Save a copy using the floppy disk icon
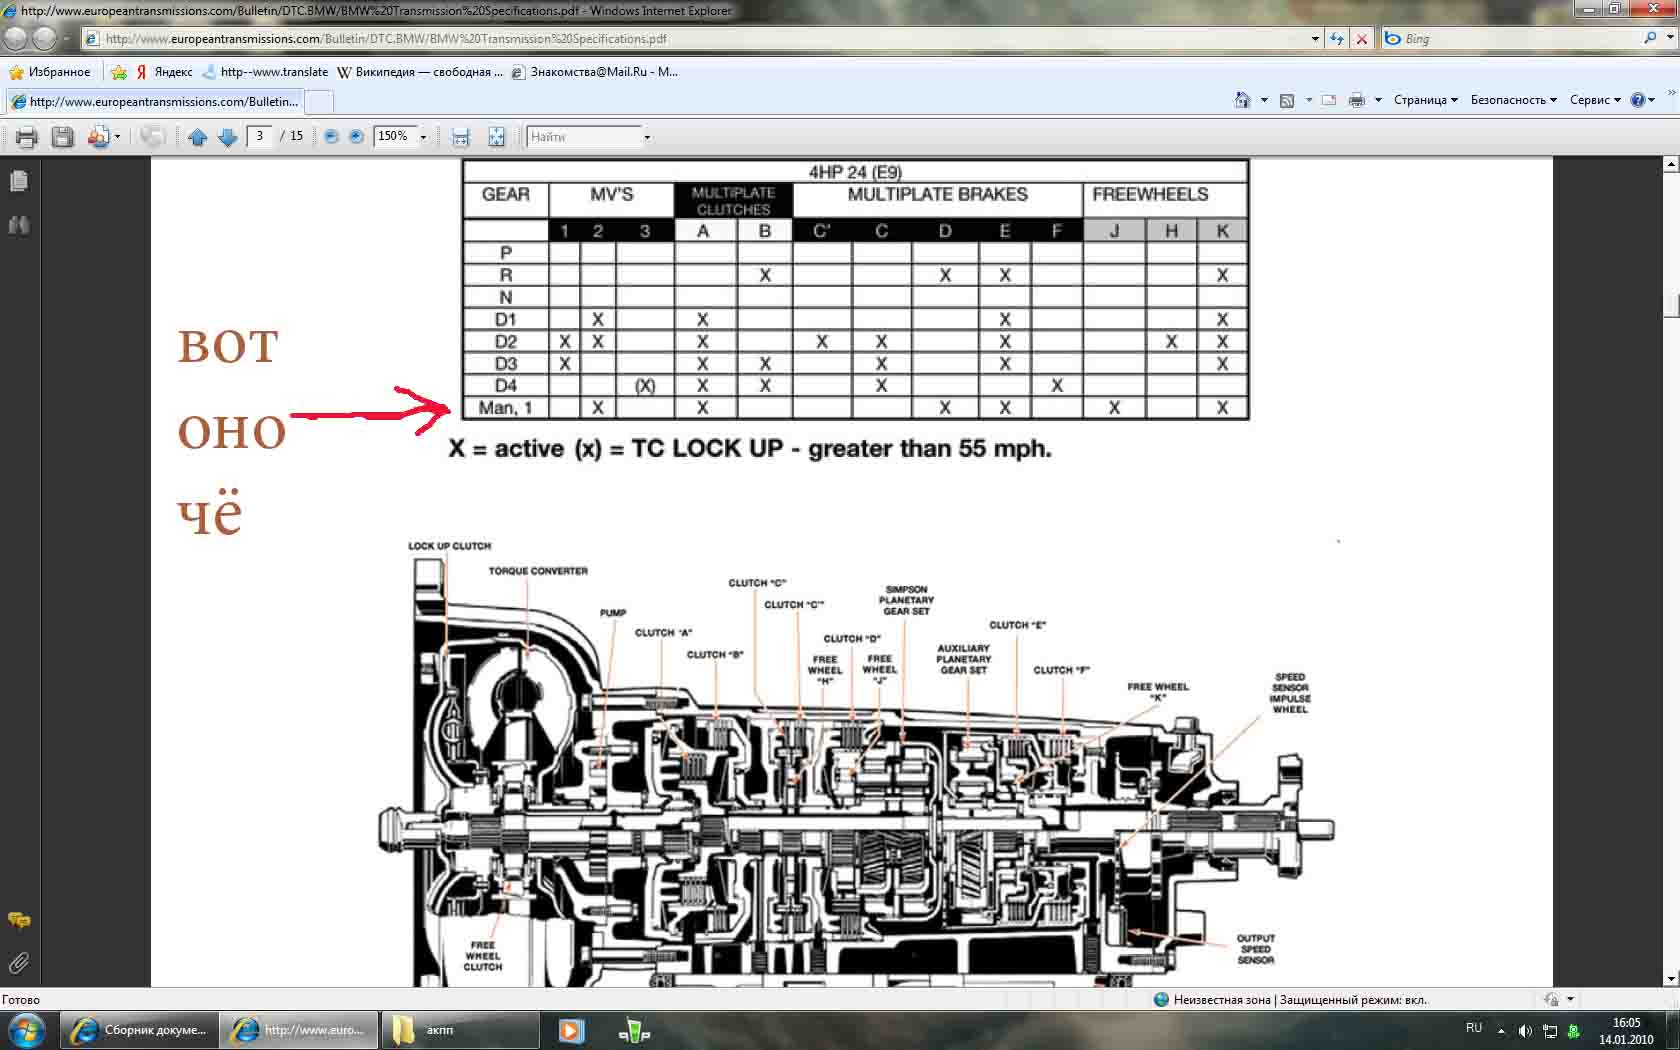 (62, 137)
